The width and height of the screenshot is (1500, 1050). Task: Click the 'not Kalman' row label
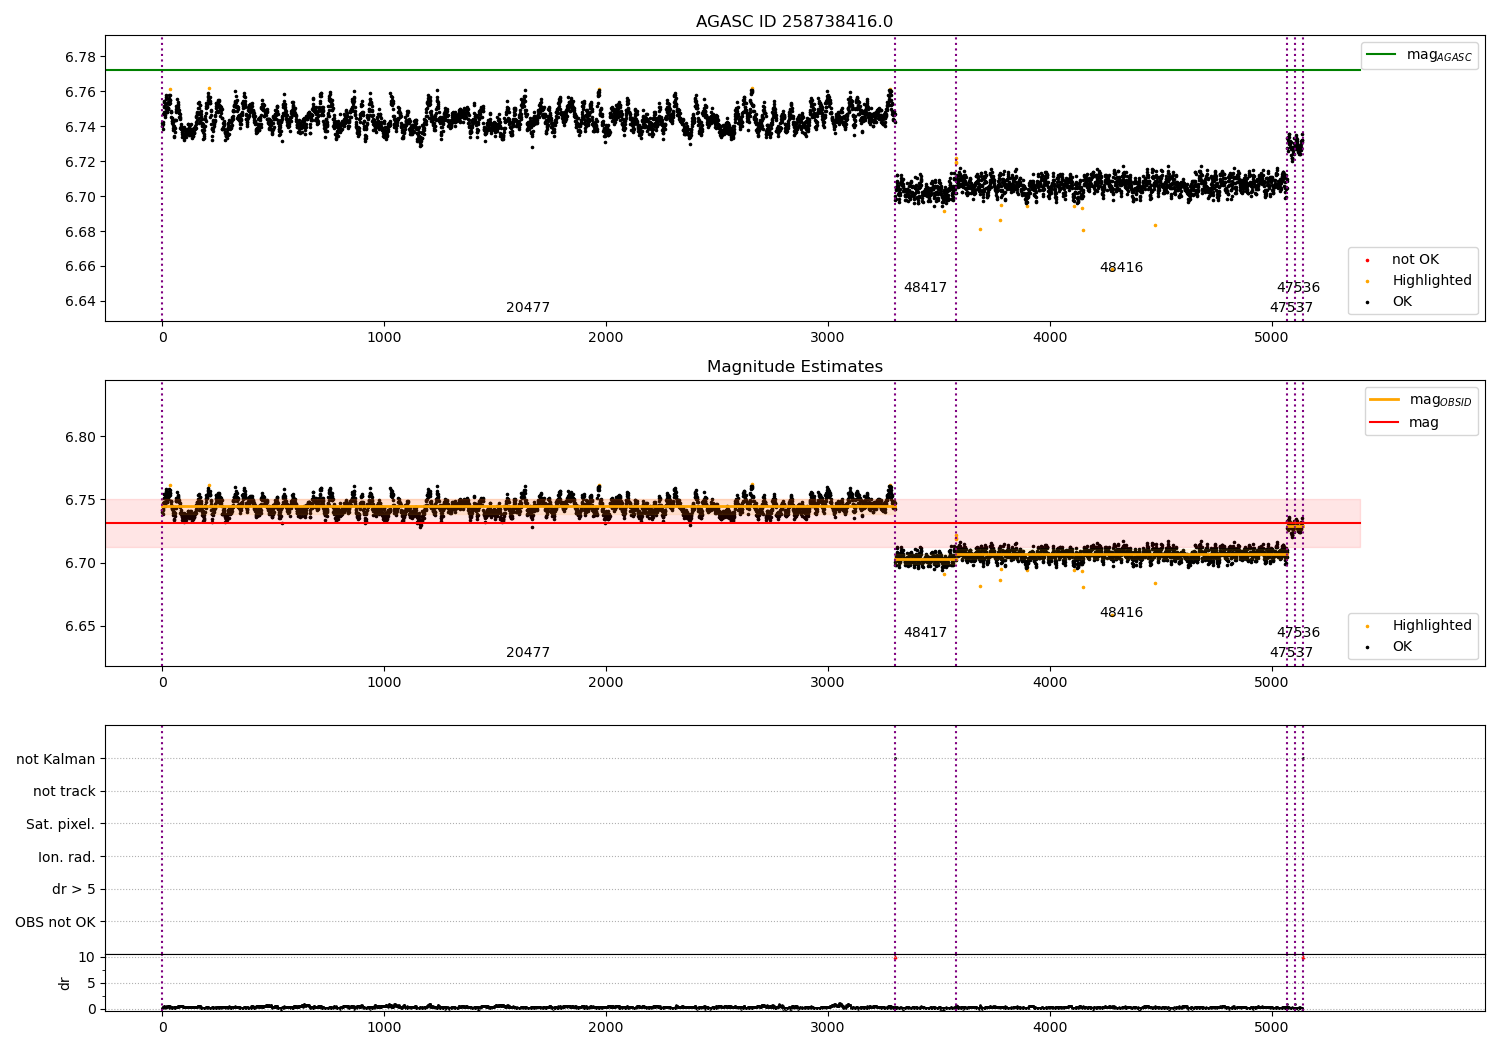pos(56,759)
